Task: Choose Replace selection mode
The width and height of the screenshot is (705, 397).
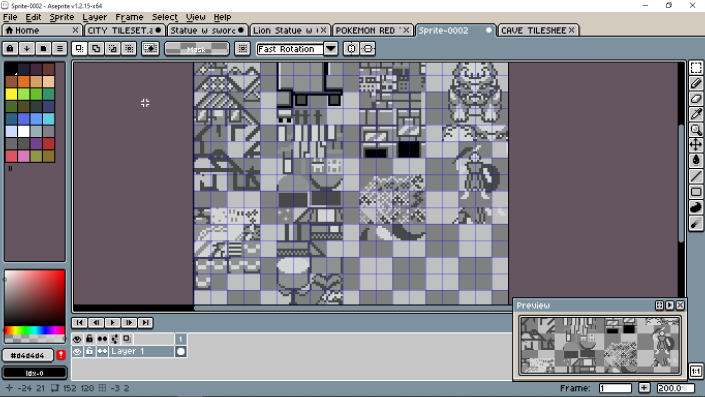Action: click(80, 48)
